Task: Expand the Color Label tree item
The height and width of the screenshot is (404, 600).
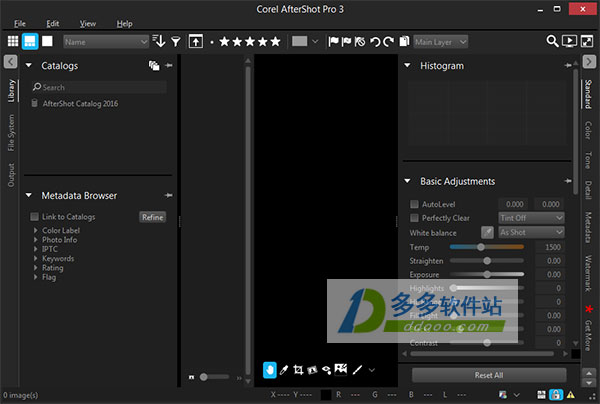Action: [35, 231]
